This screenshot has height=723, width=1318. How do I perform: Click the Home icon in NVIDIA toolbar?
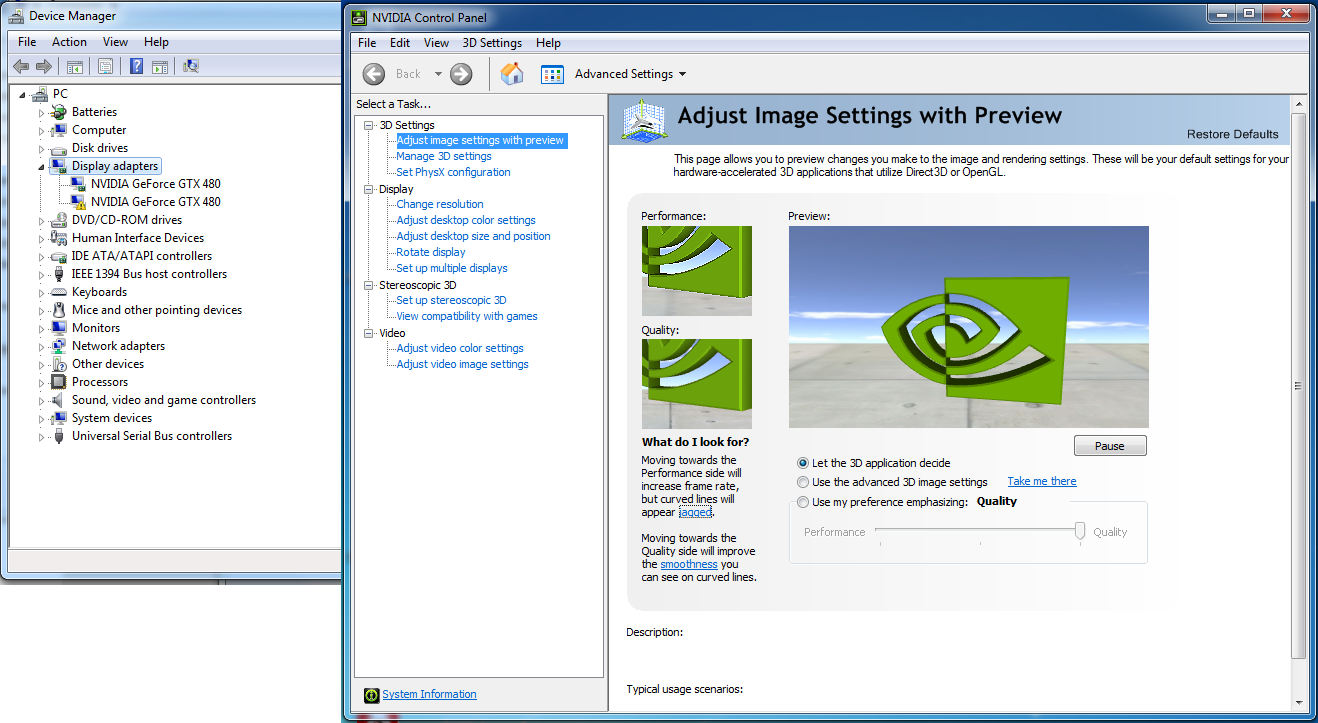click(512, 73)
